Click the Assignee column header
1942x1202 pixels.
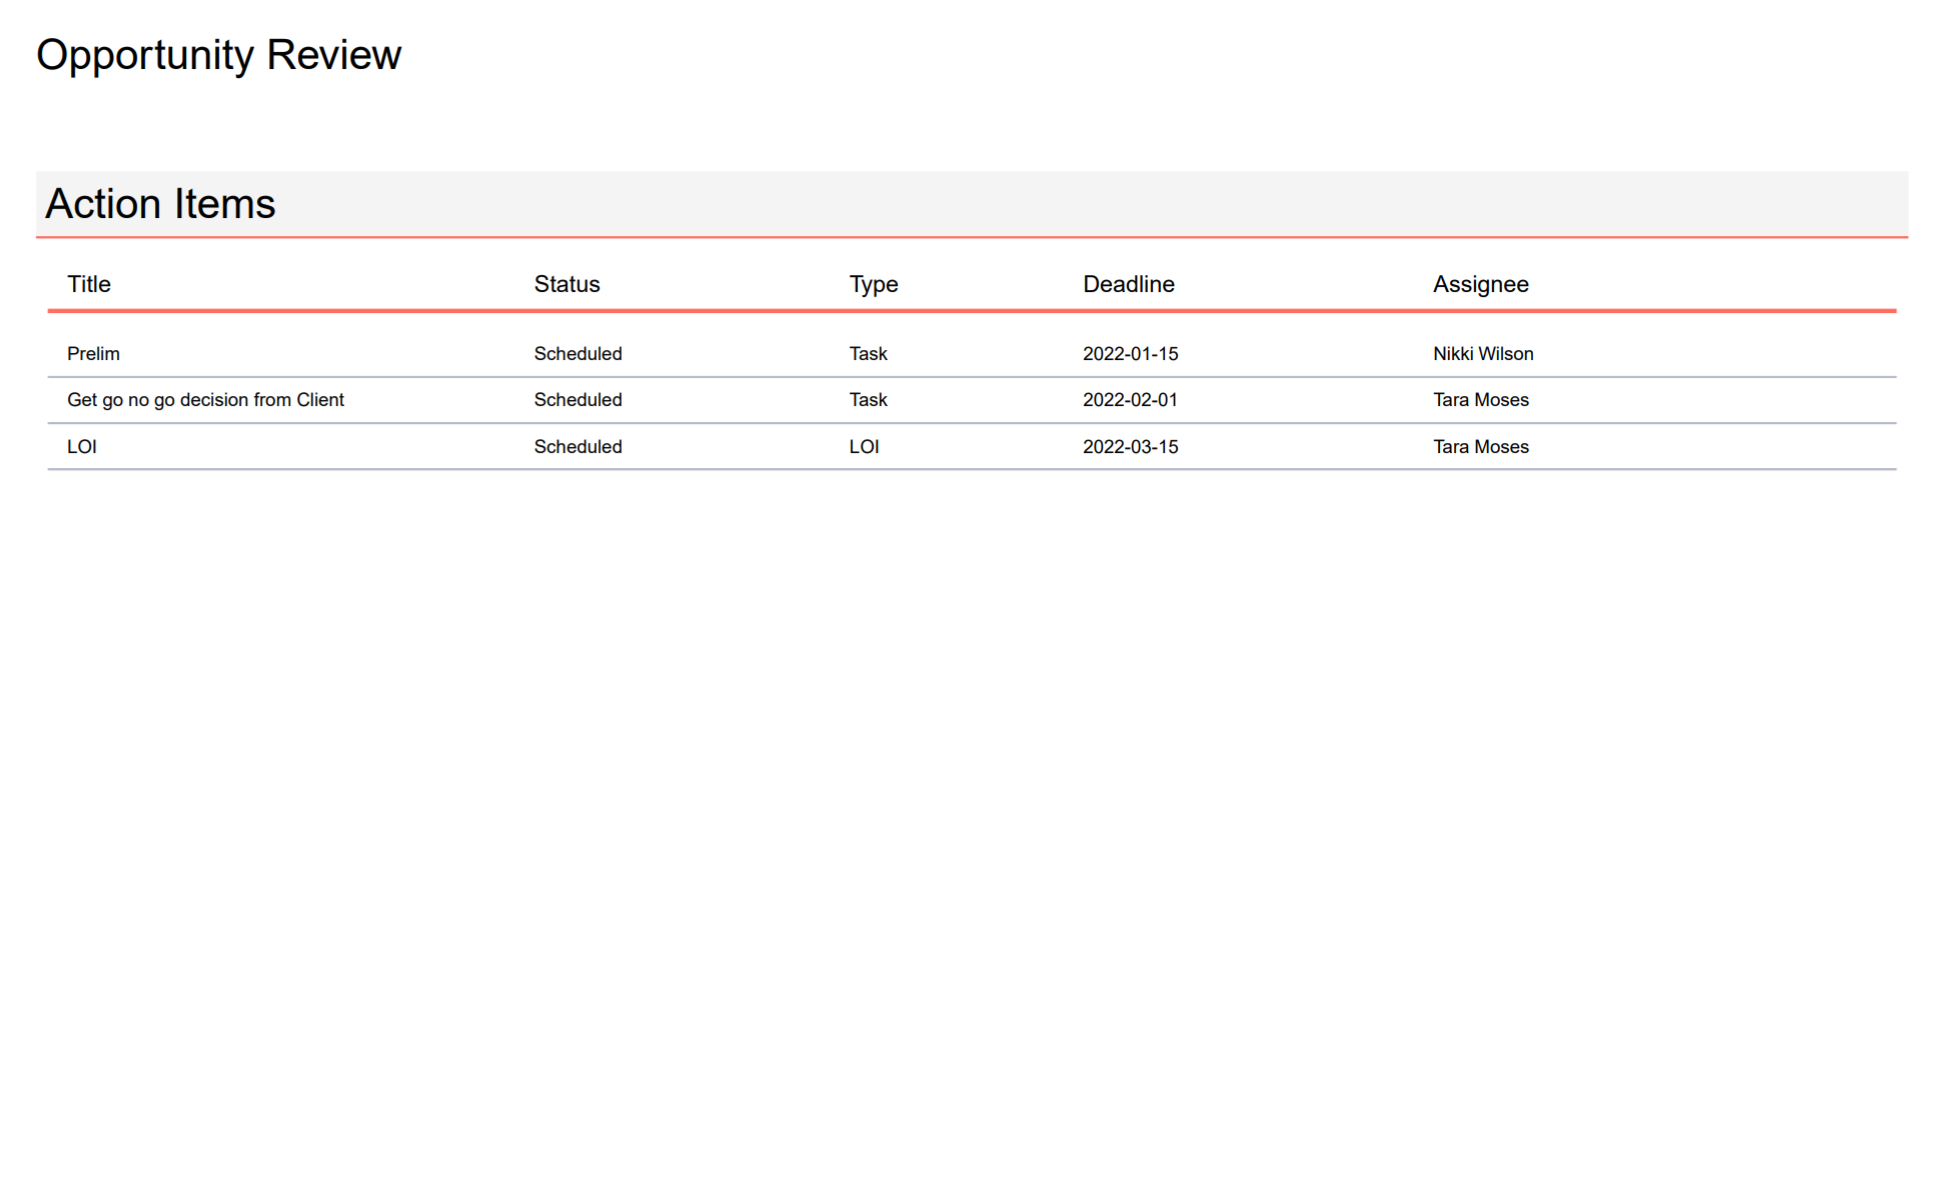[1480, 284]
